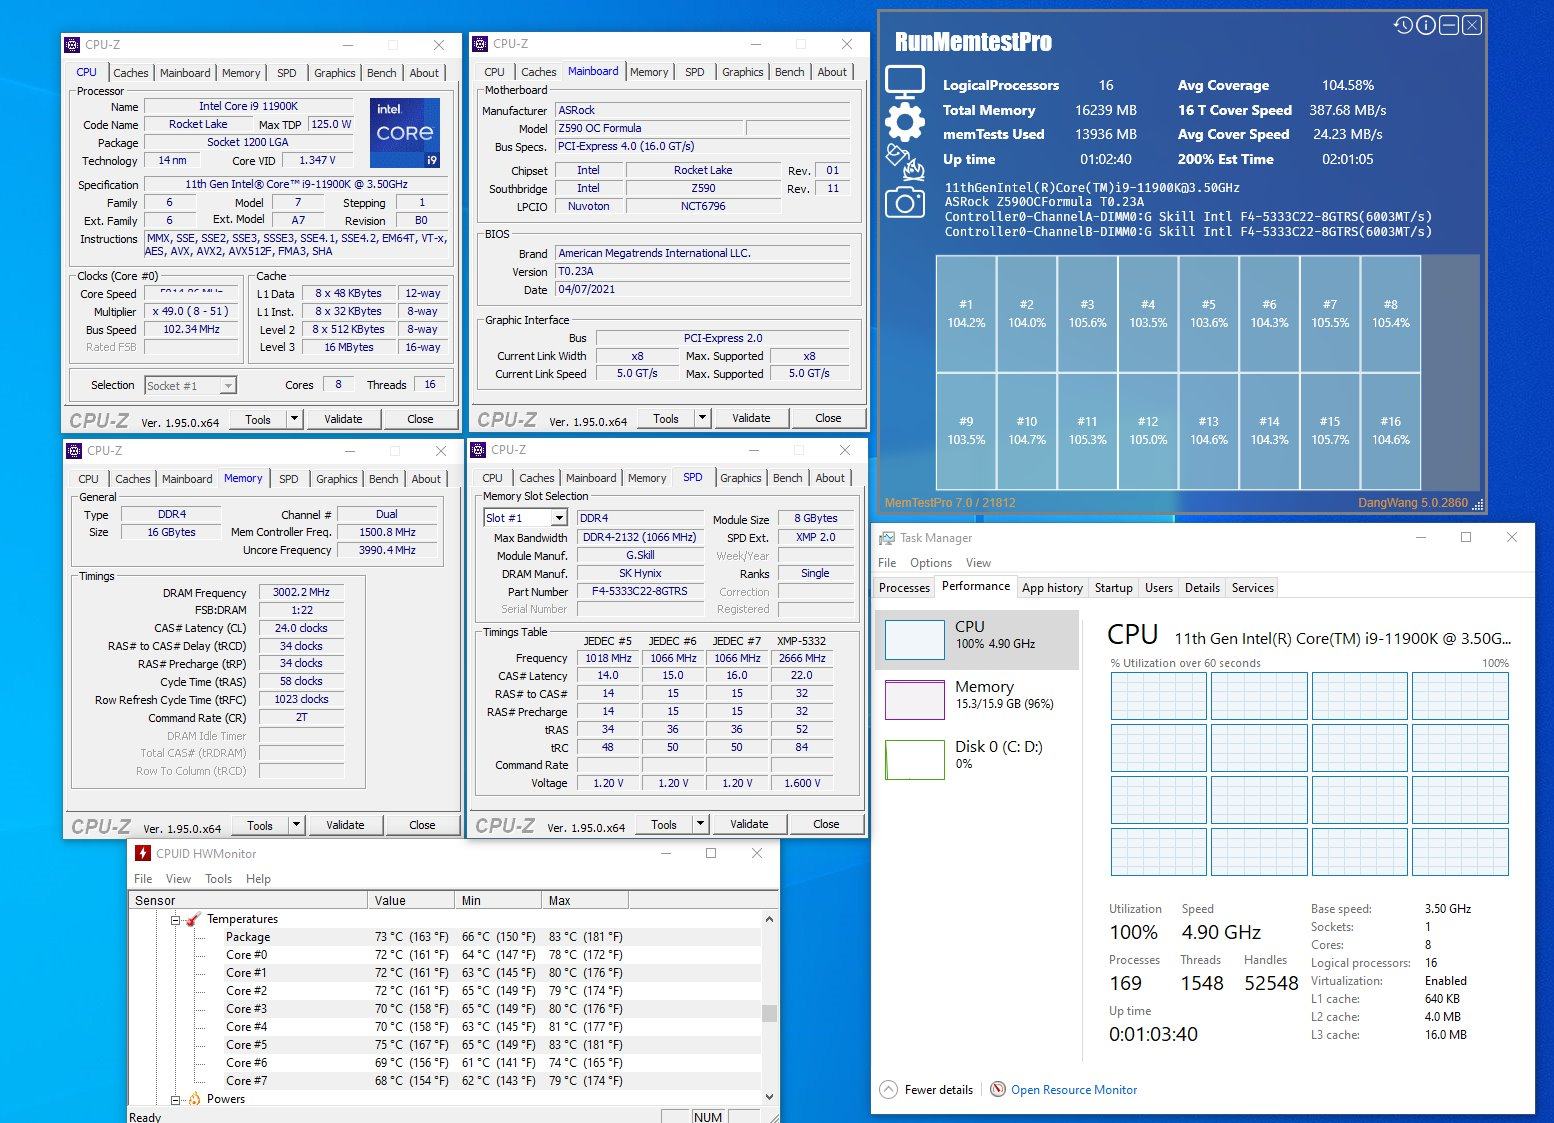The image size is (1554, 1123).
Task: Click Validate in CPU-Z CPU window
Action: pyautogui.click(x=343, y=419)
